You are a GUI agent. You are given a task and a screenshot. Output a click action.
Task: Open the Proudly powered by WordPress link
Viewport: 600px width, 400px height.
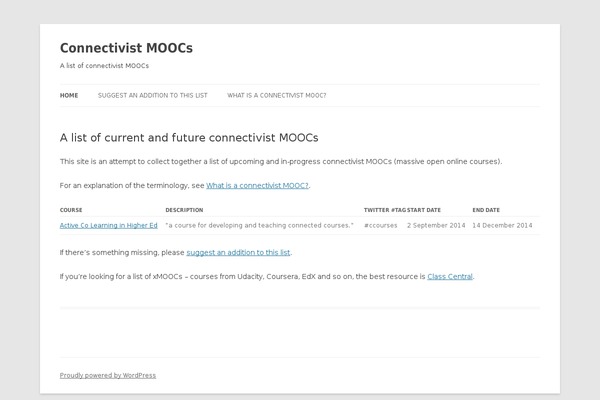[x=108, y=376]
